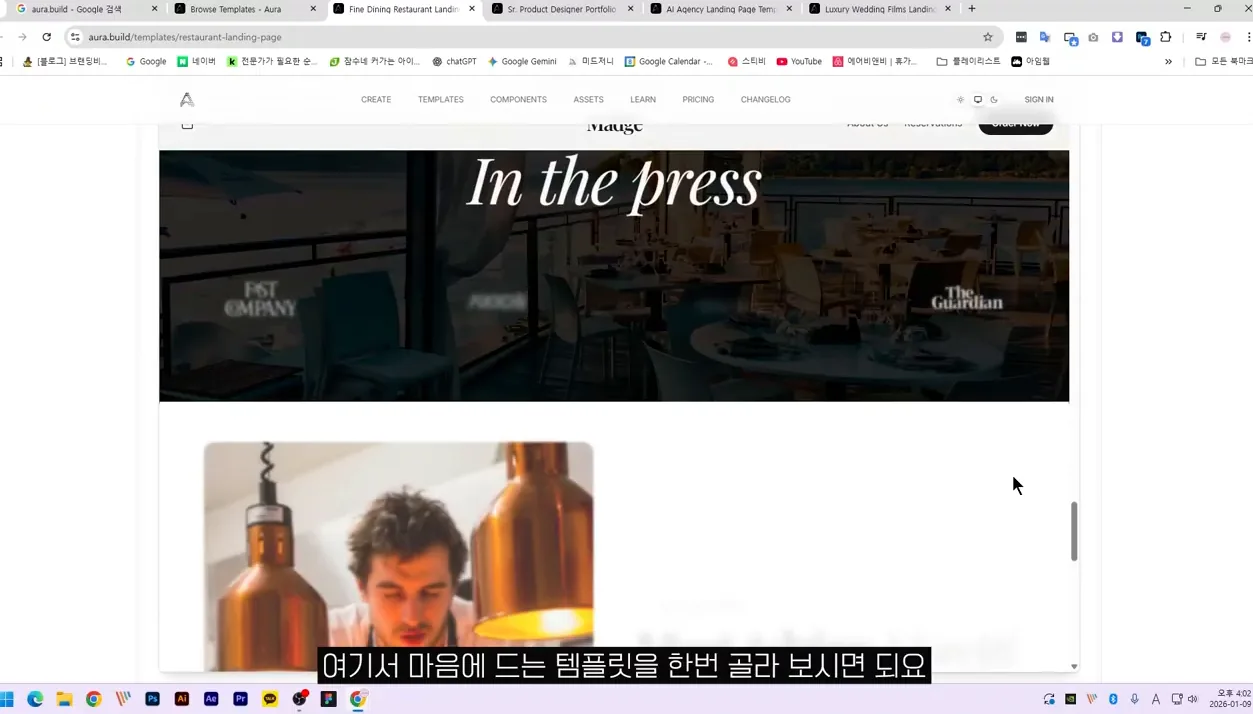Open the TEMPLATES menu item

[441, 99]
